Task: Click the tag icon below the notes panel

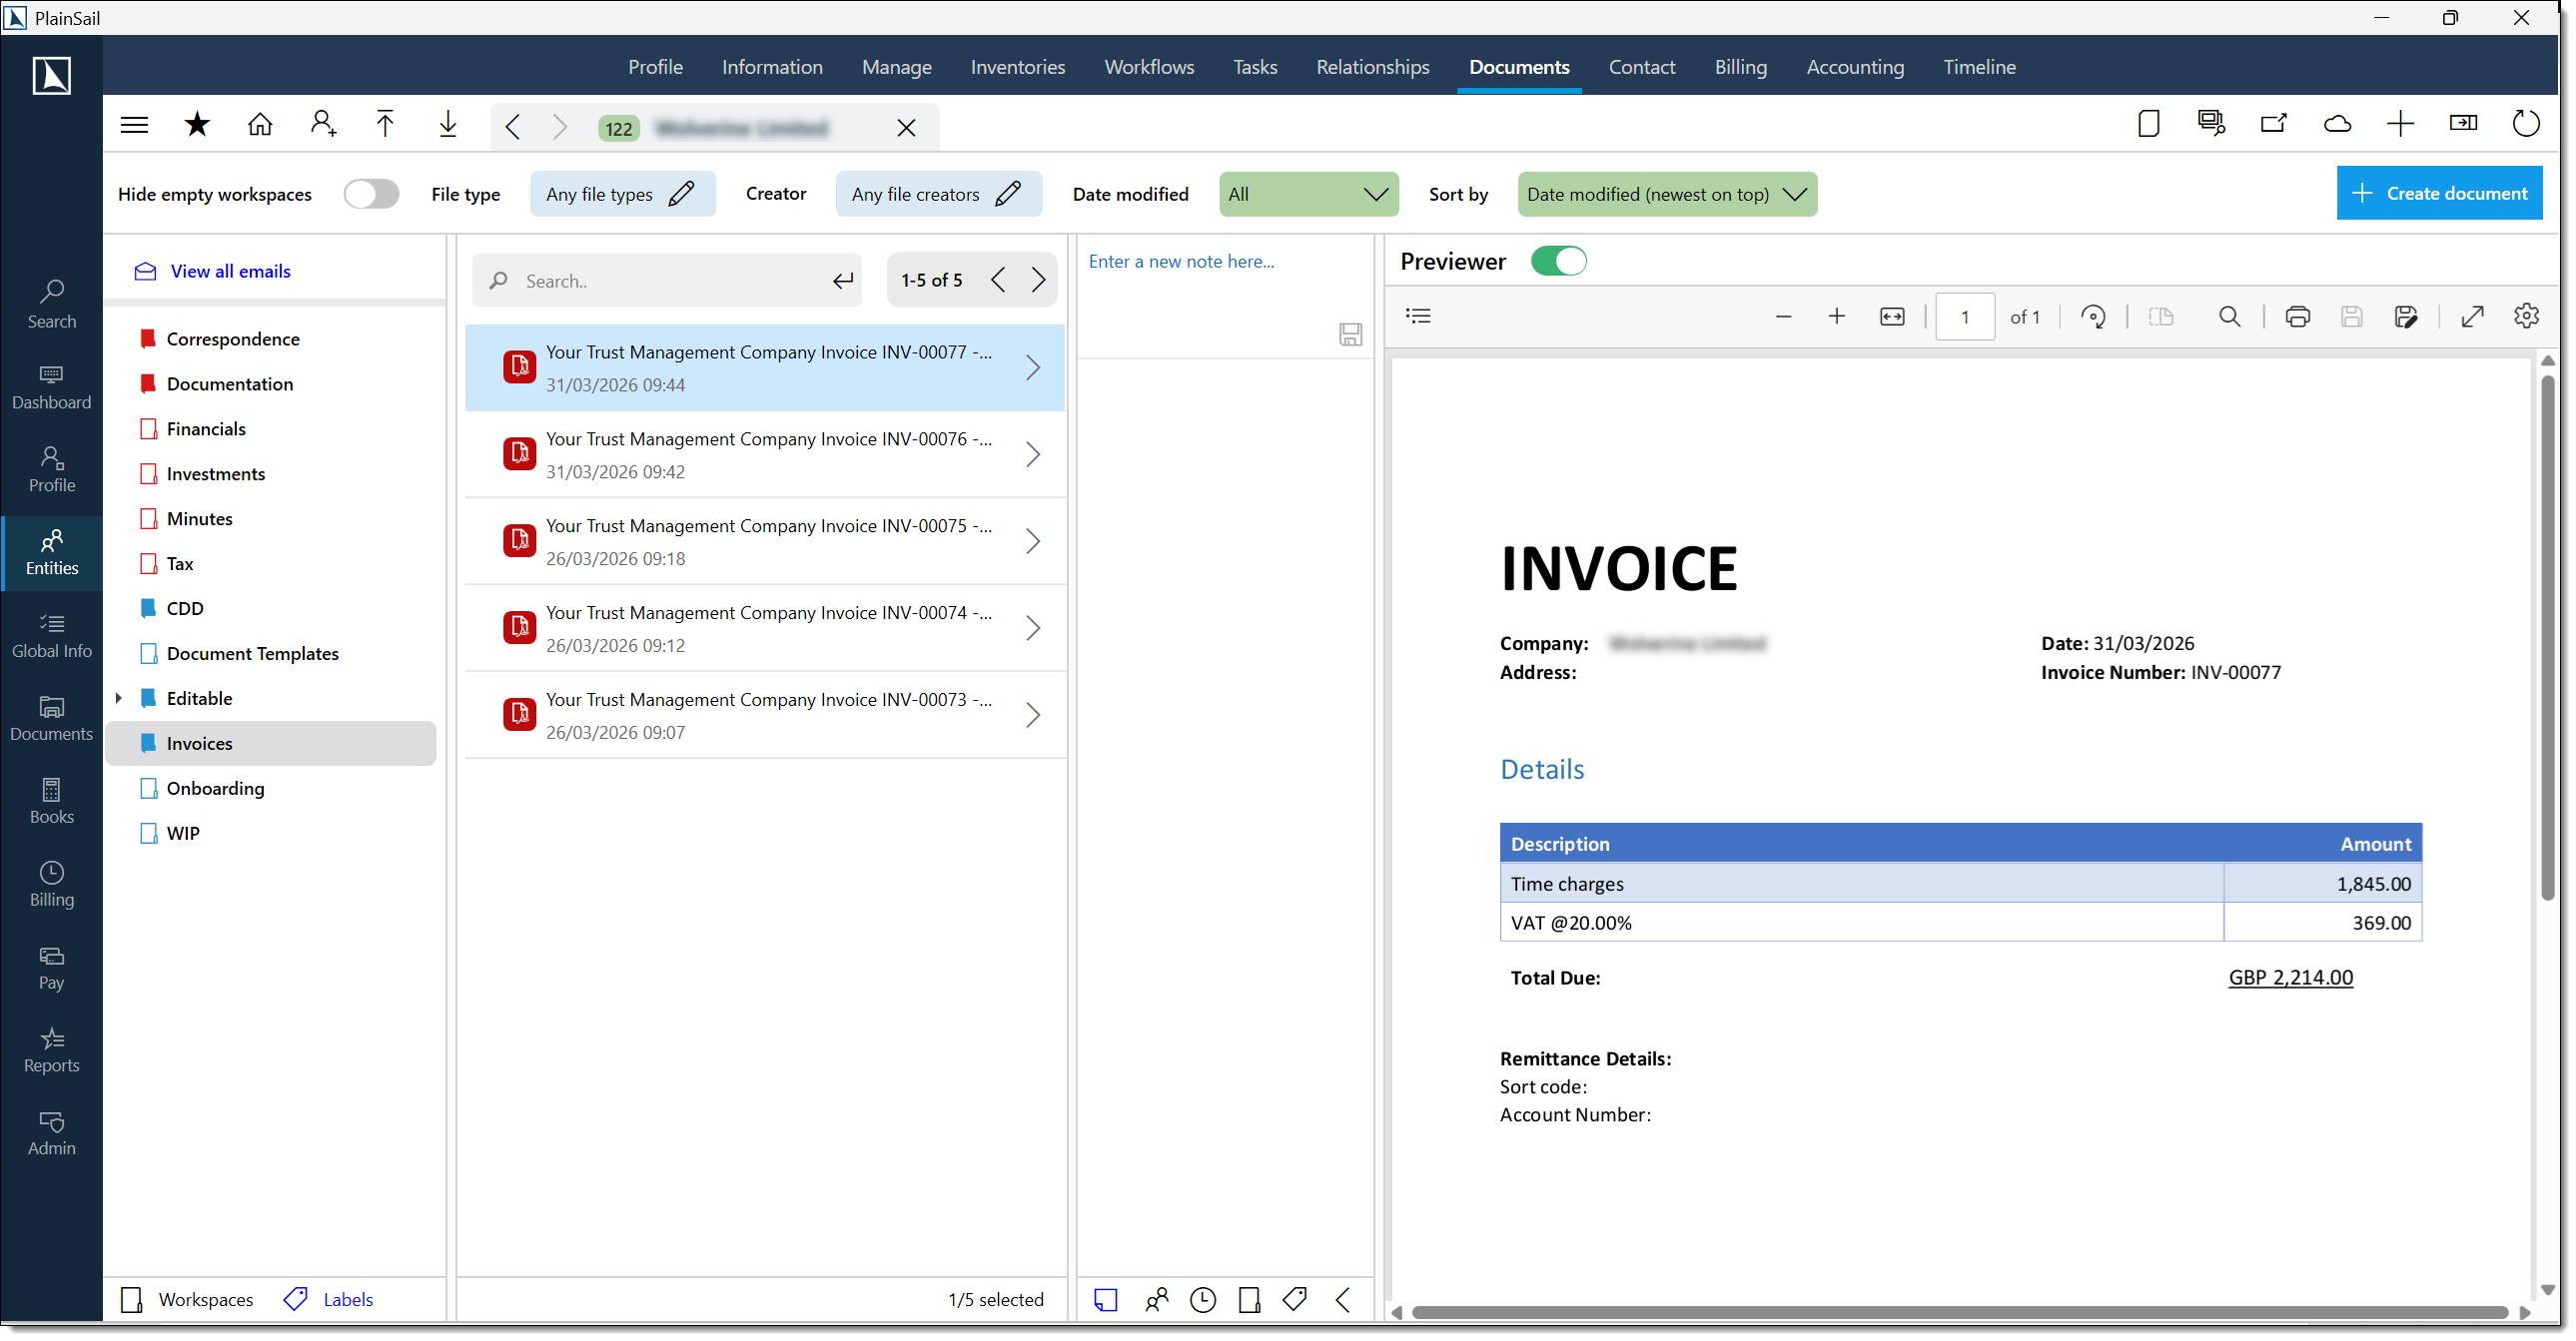Action: [x=1294, y=1300]
